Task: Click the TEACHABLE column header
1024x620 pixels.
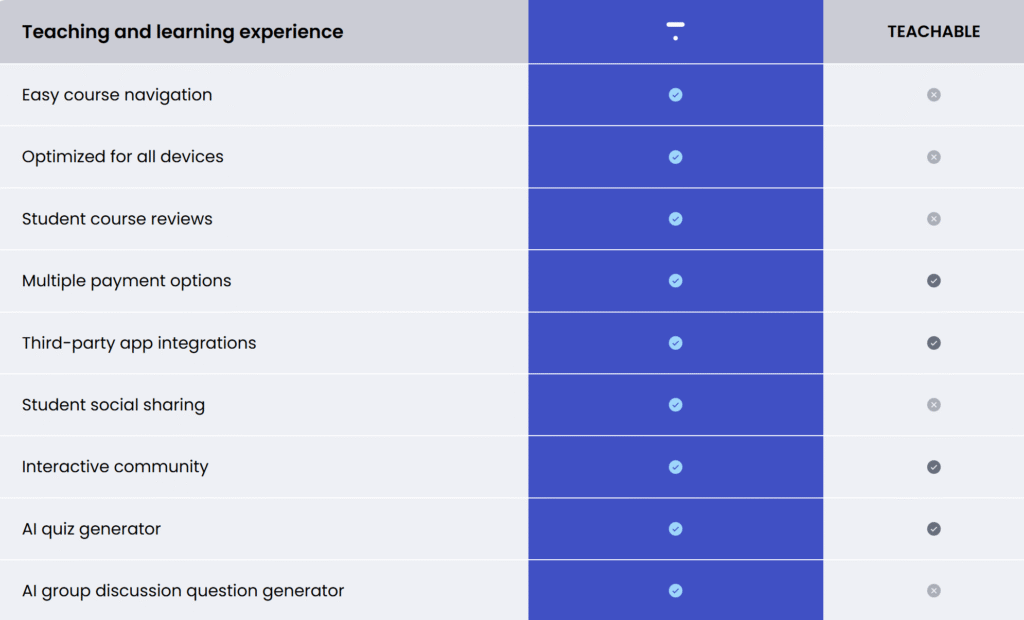Action: pos(933,31)
